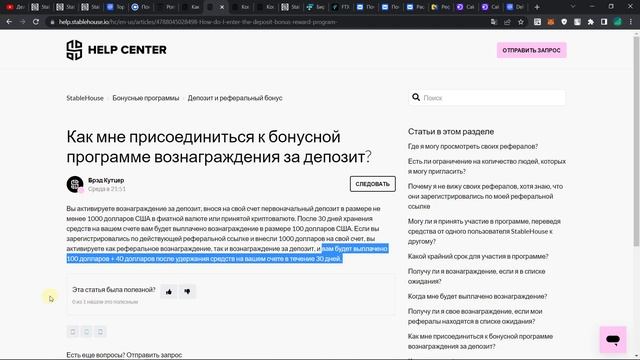Open the puzzle-piece Extensions menu
Screen dimensions: 640x360
coord(591,22)
